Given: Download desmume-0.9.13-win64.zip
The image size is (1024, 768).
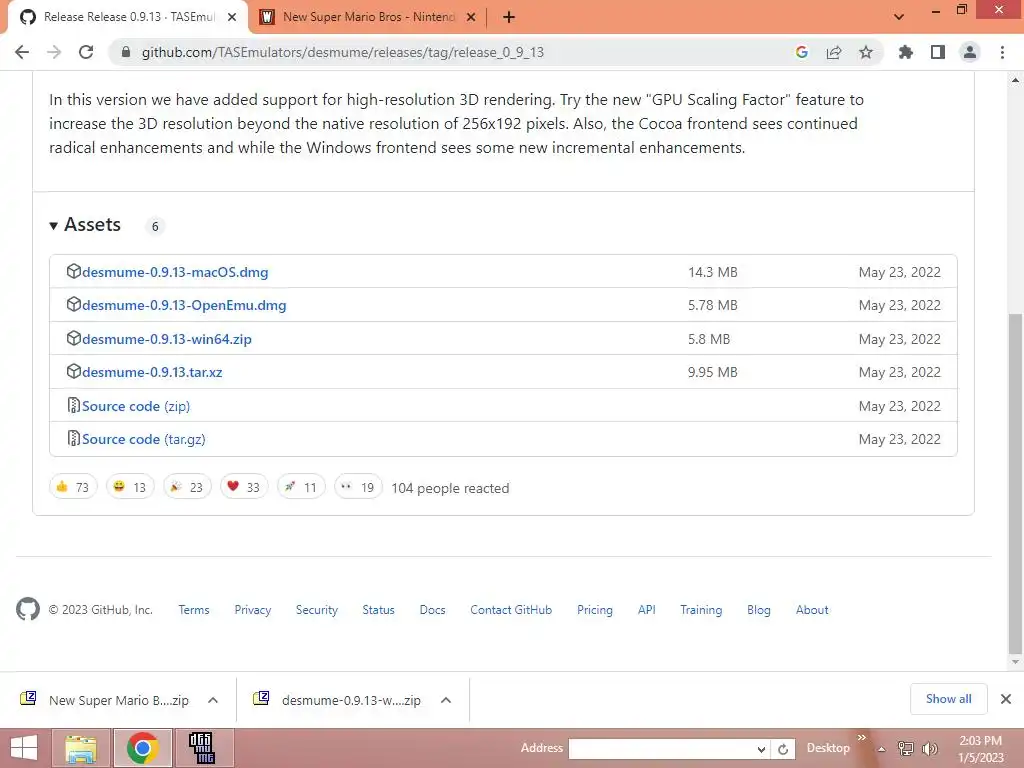Looking at the screenshot, I should click(x=167, y=340).
